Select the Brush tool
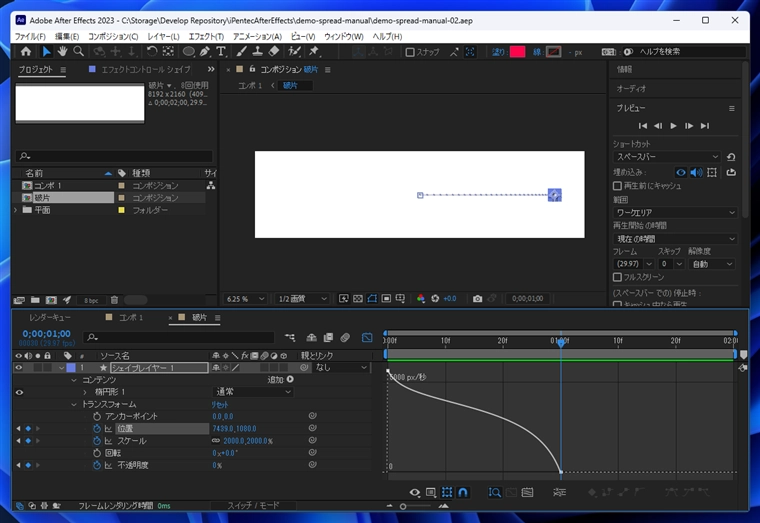 tap(241, 51)
